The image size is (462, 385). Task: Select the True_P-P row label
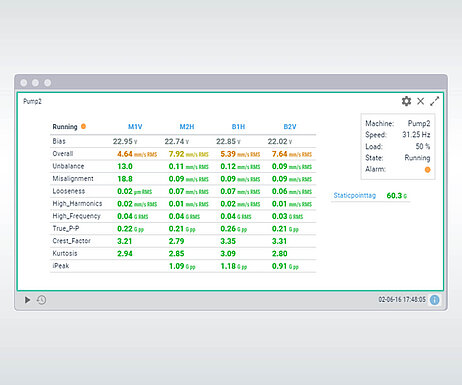pyautogui.click(x=66, y=228)
